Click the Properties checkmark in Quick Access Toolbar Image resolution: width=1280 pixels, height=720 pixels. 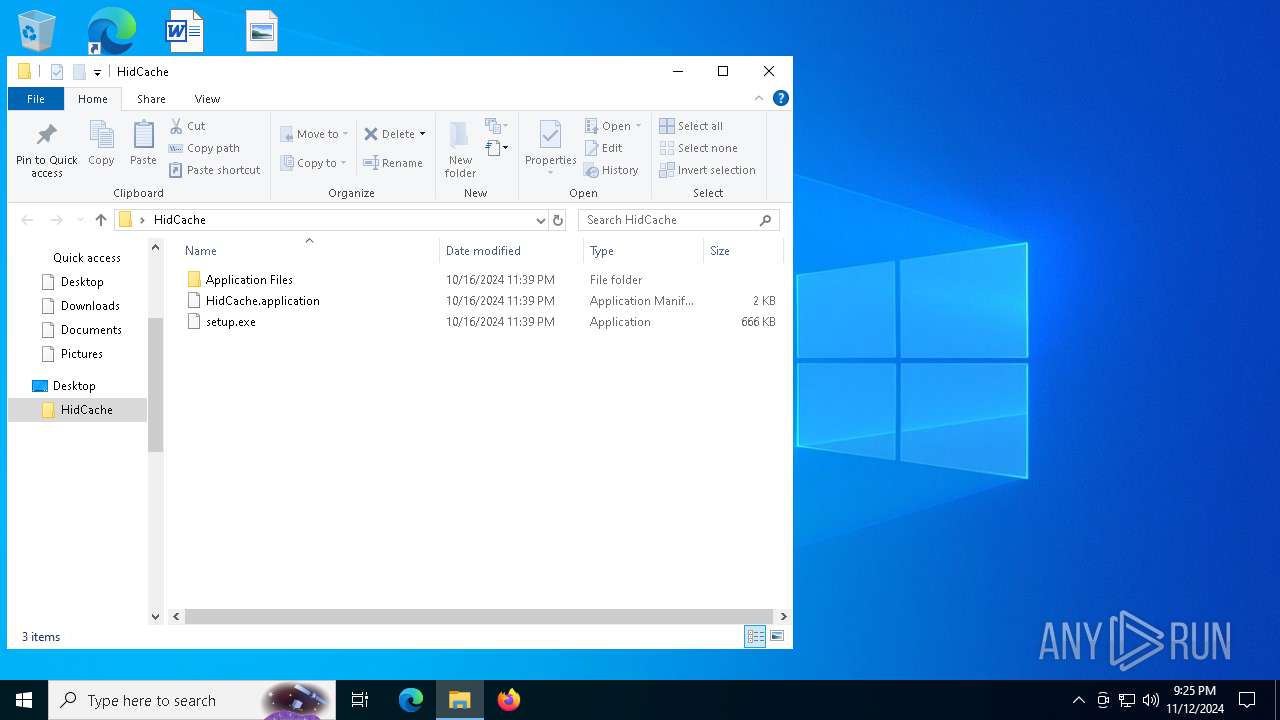tap(57, 72)
